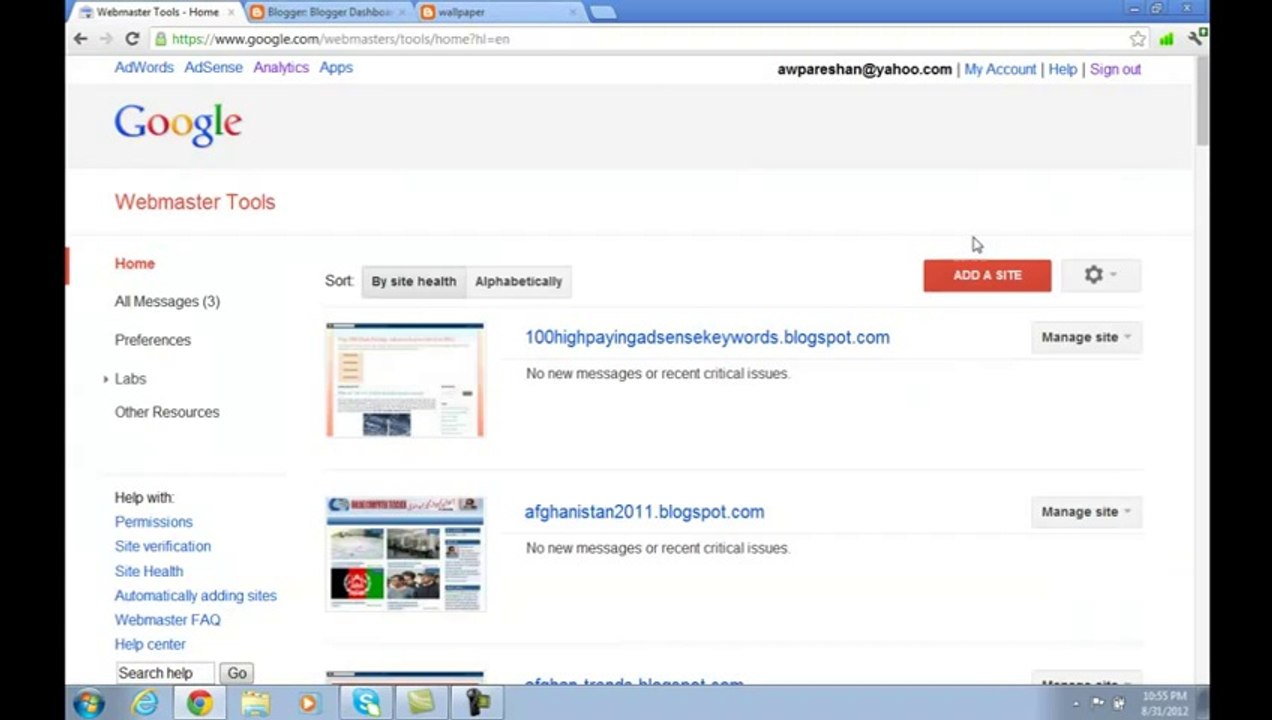Open Manage site dropdown for afghanistan2011
Viewport: 1272px width, 720px height.
tap(1086, 512)
